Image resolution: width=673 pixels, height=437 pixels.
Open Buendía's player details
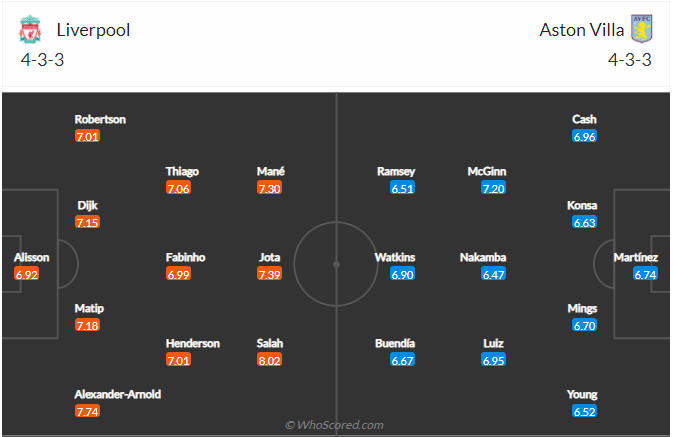tap(396, 343)
